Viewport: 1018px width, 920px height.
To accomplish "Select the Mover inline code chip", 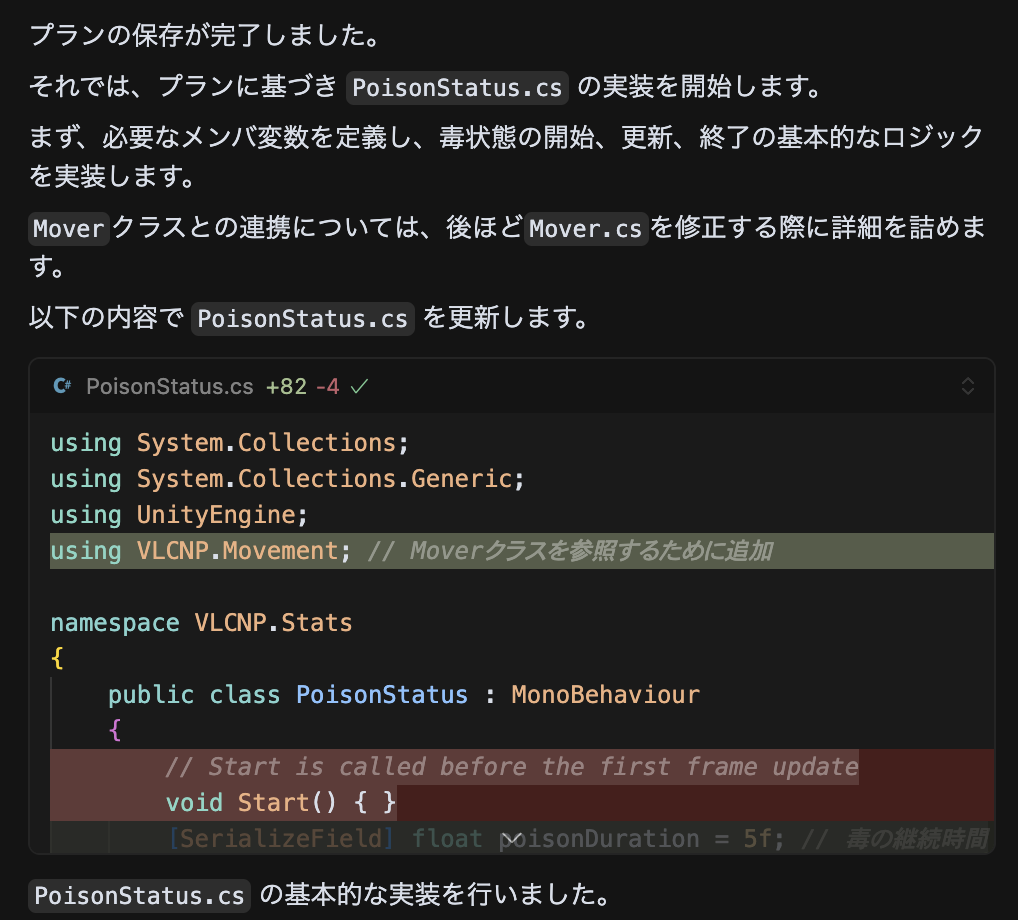I will click(68, 228).
